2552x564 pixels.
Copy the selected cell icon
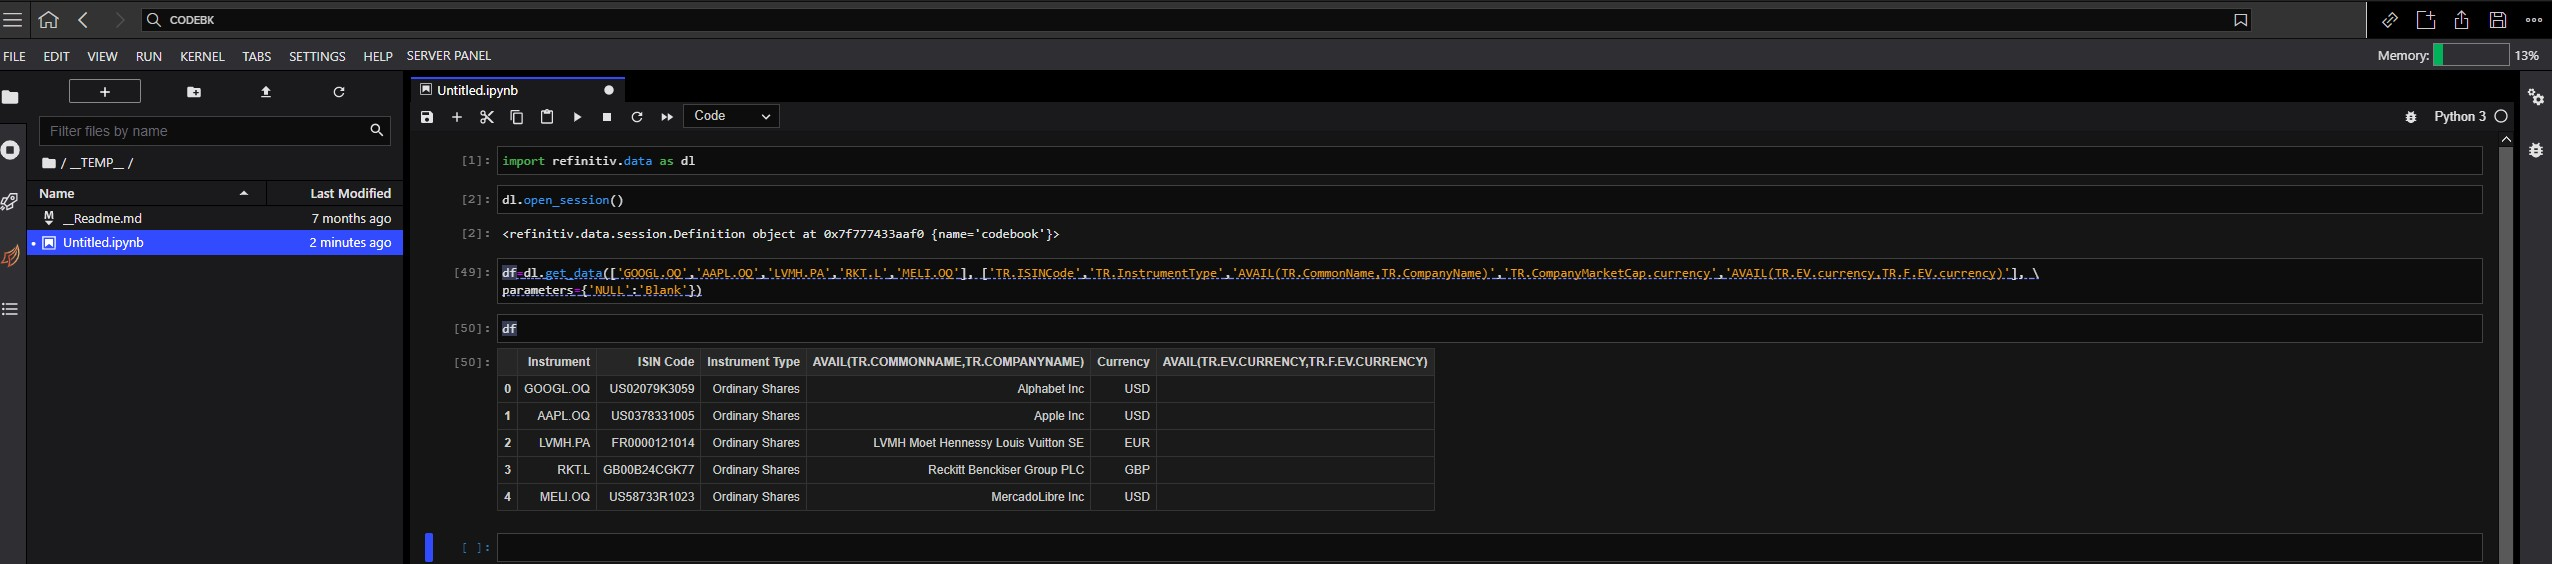pyautogui.click(x=517, y=117)
